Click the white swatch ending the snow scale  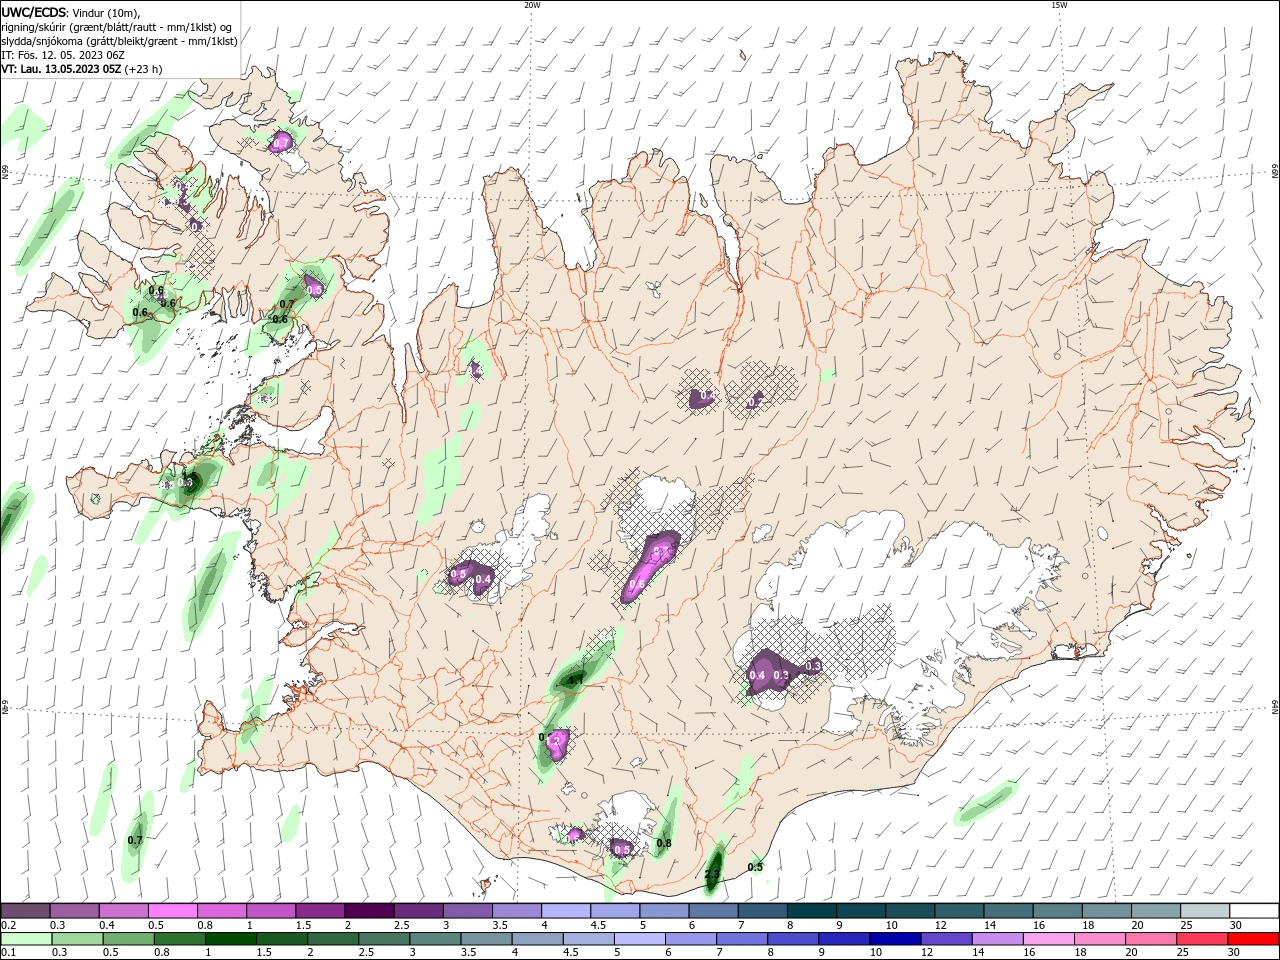[x=1254, y=910]
